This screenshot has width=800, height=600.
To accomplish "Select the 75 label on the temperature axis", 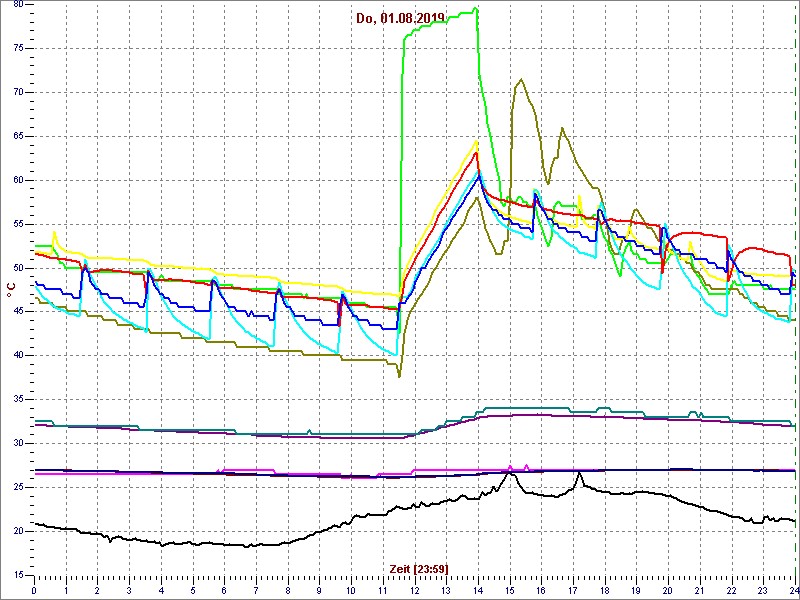I will 16,48.
